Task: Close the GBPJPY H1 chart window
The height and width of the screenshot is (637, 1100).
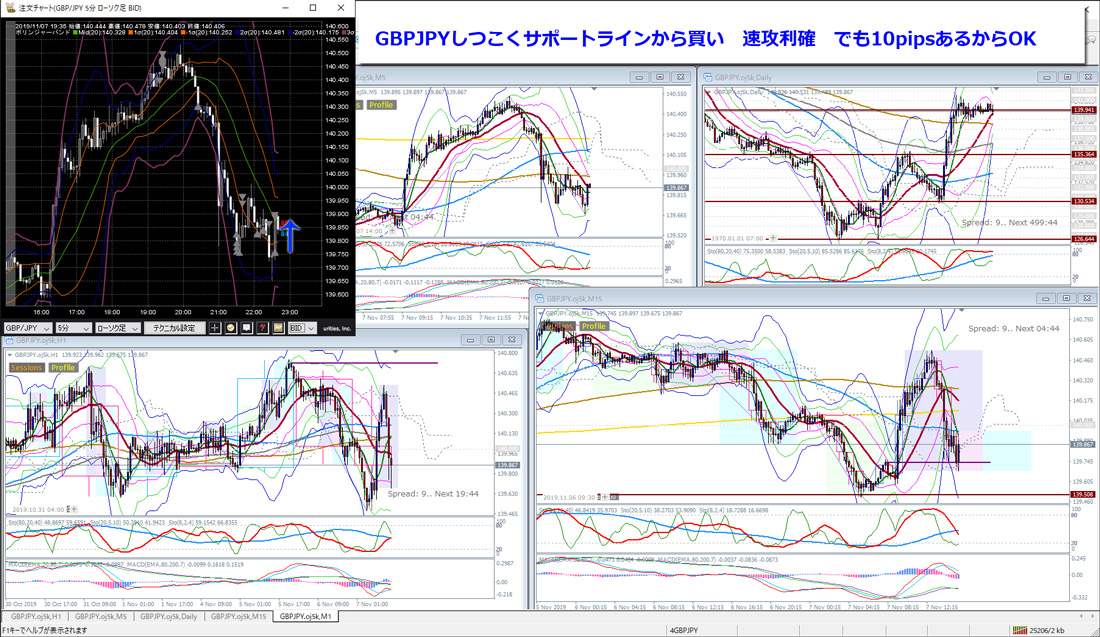Action: (x=512, y=340)
